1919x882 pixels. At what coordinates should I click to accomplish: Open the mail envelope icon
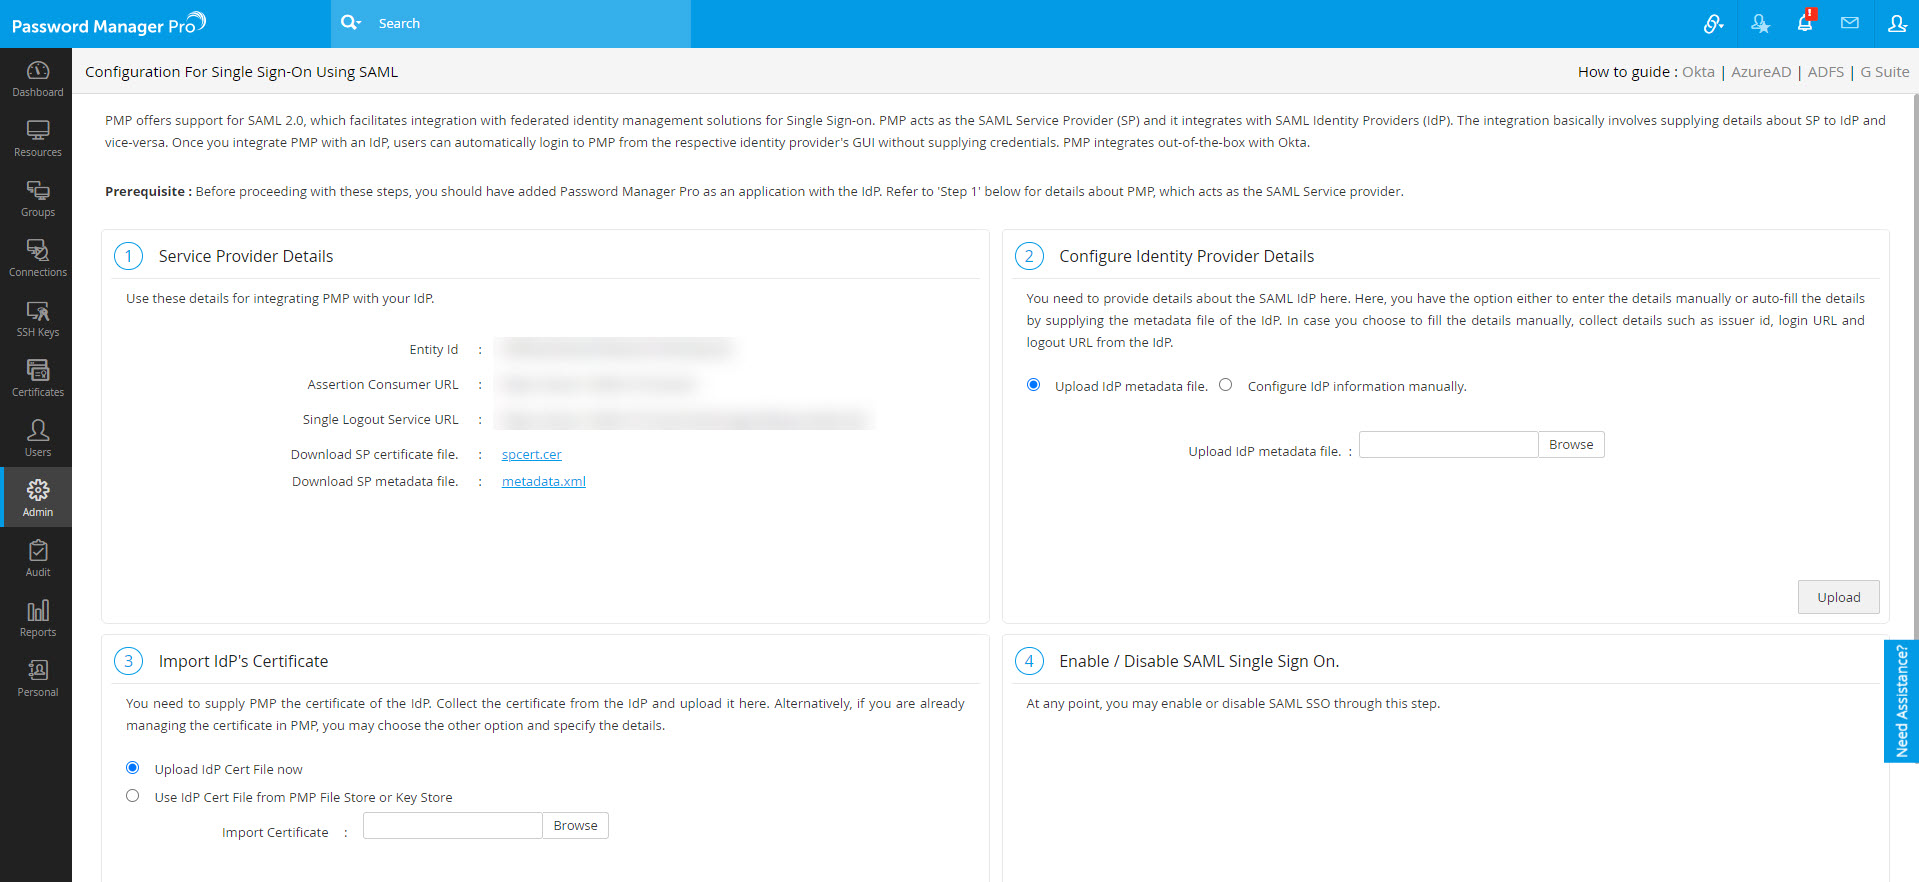1849,23
